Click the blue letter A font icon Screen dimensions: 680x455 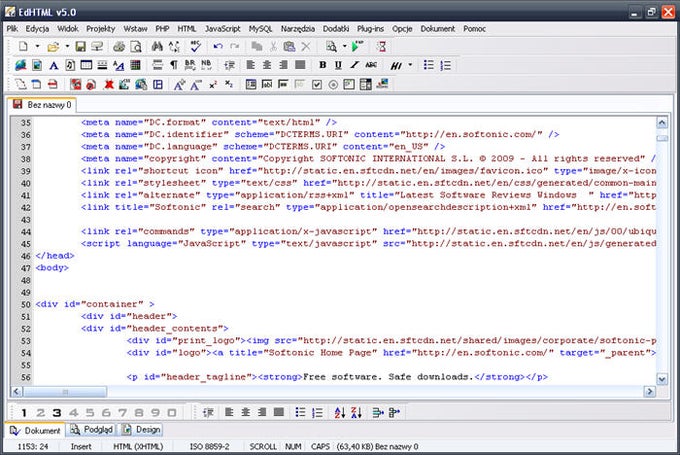53,65
